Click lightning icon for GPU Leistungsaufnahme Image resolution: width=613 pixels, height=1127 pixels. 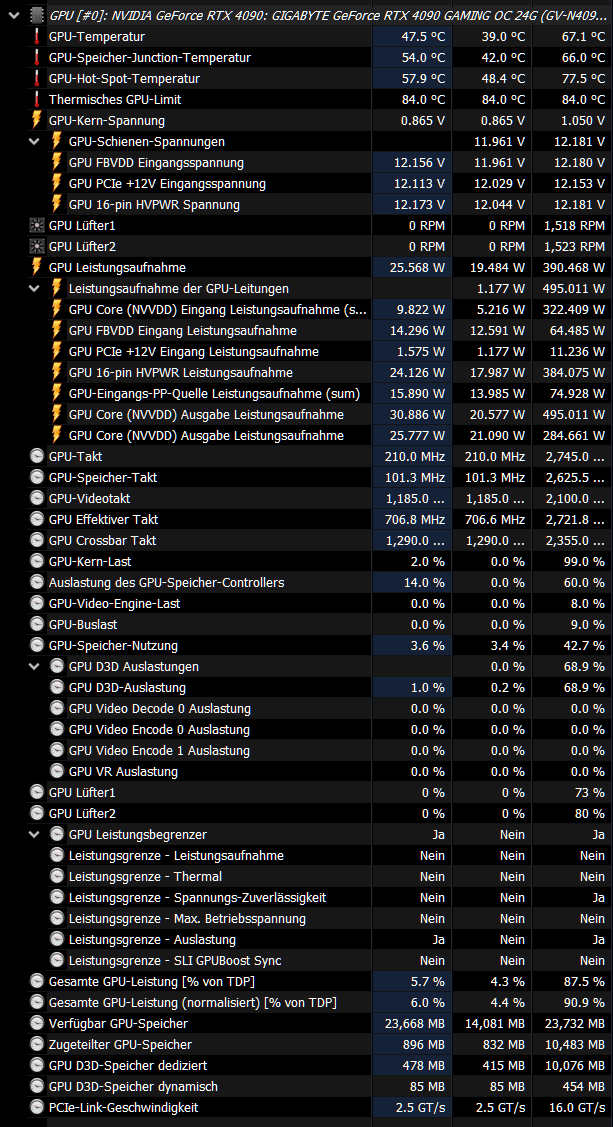[37, 267]
